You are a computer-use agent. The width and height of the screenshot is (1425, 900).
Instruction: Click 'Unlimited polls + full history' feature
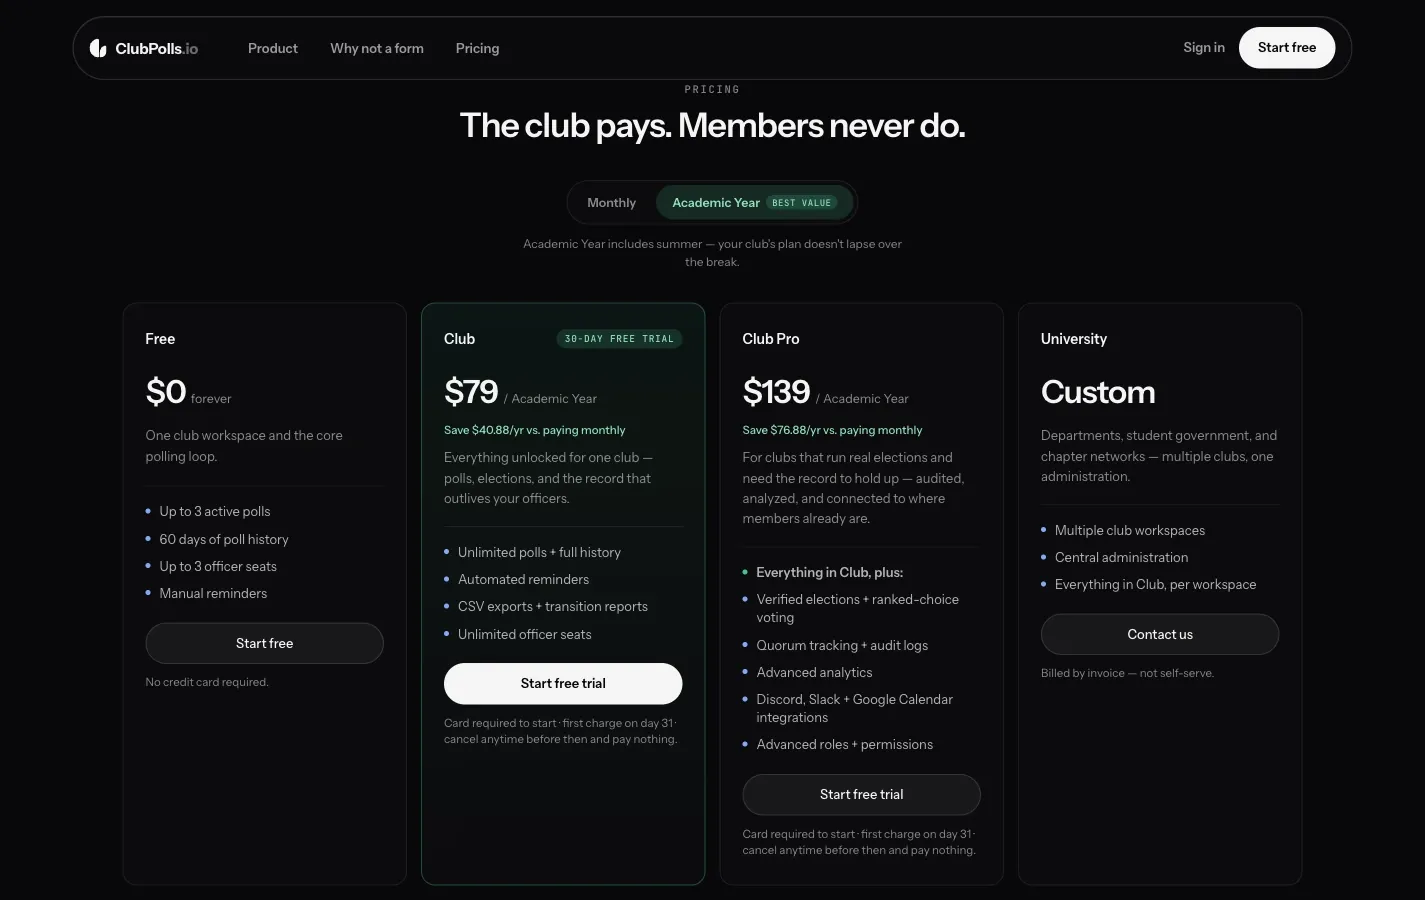pyautogui.click(x=539, y=552)
